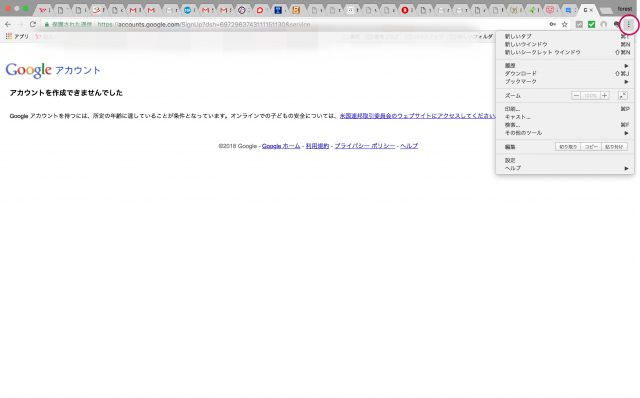Click the address bar URL field
The image size is (640, 398).
[x=294, y=24]
